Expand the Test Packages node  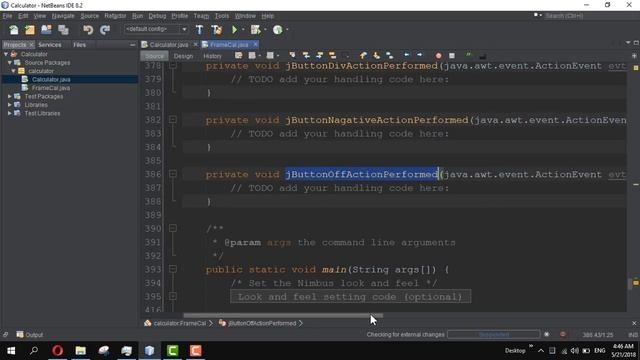10,96
